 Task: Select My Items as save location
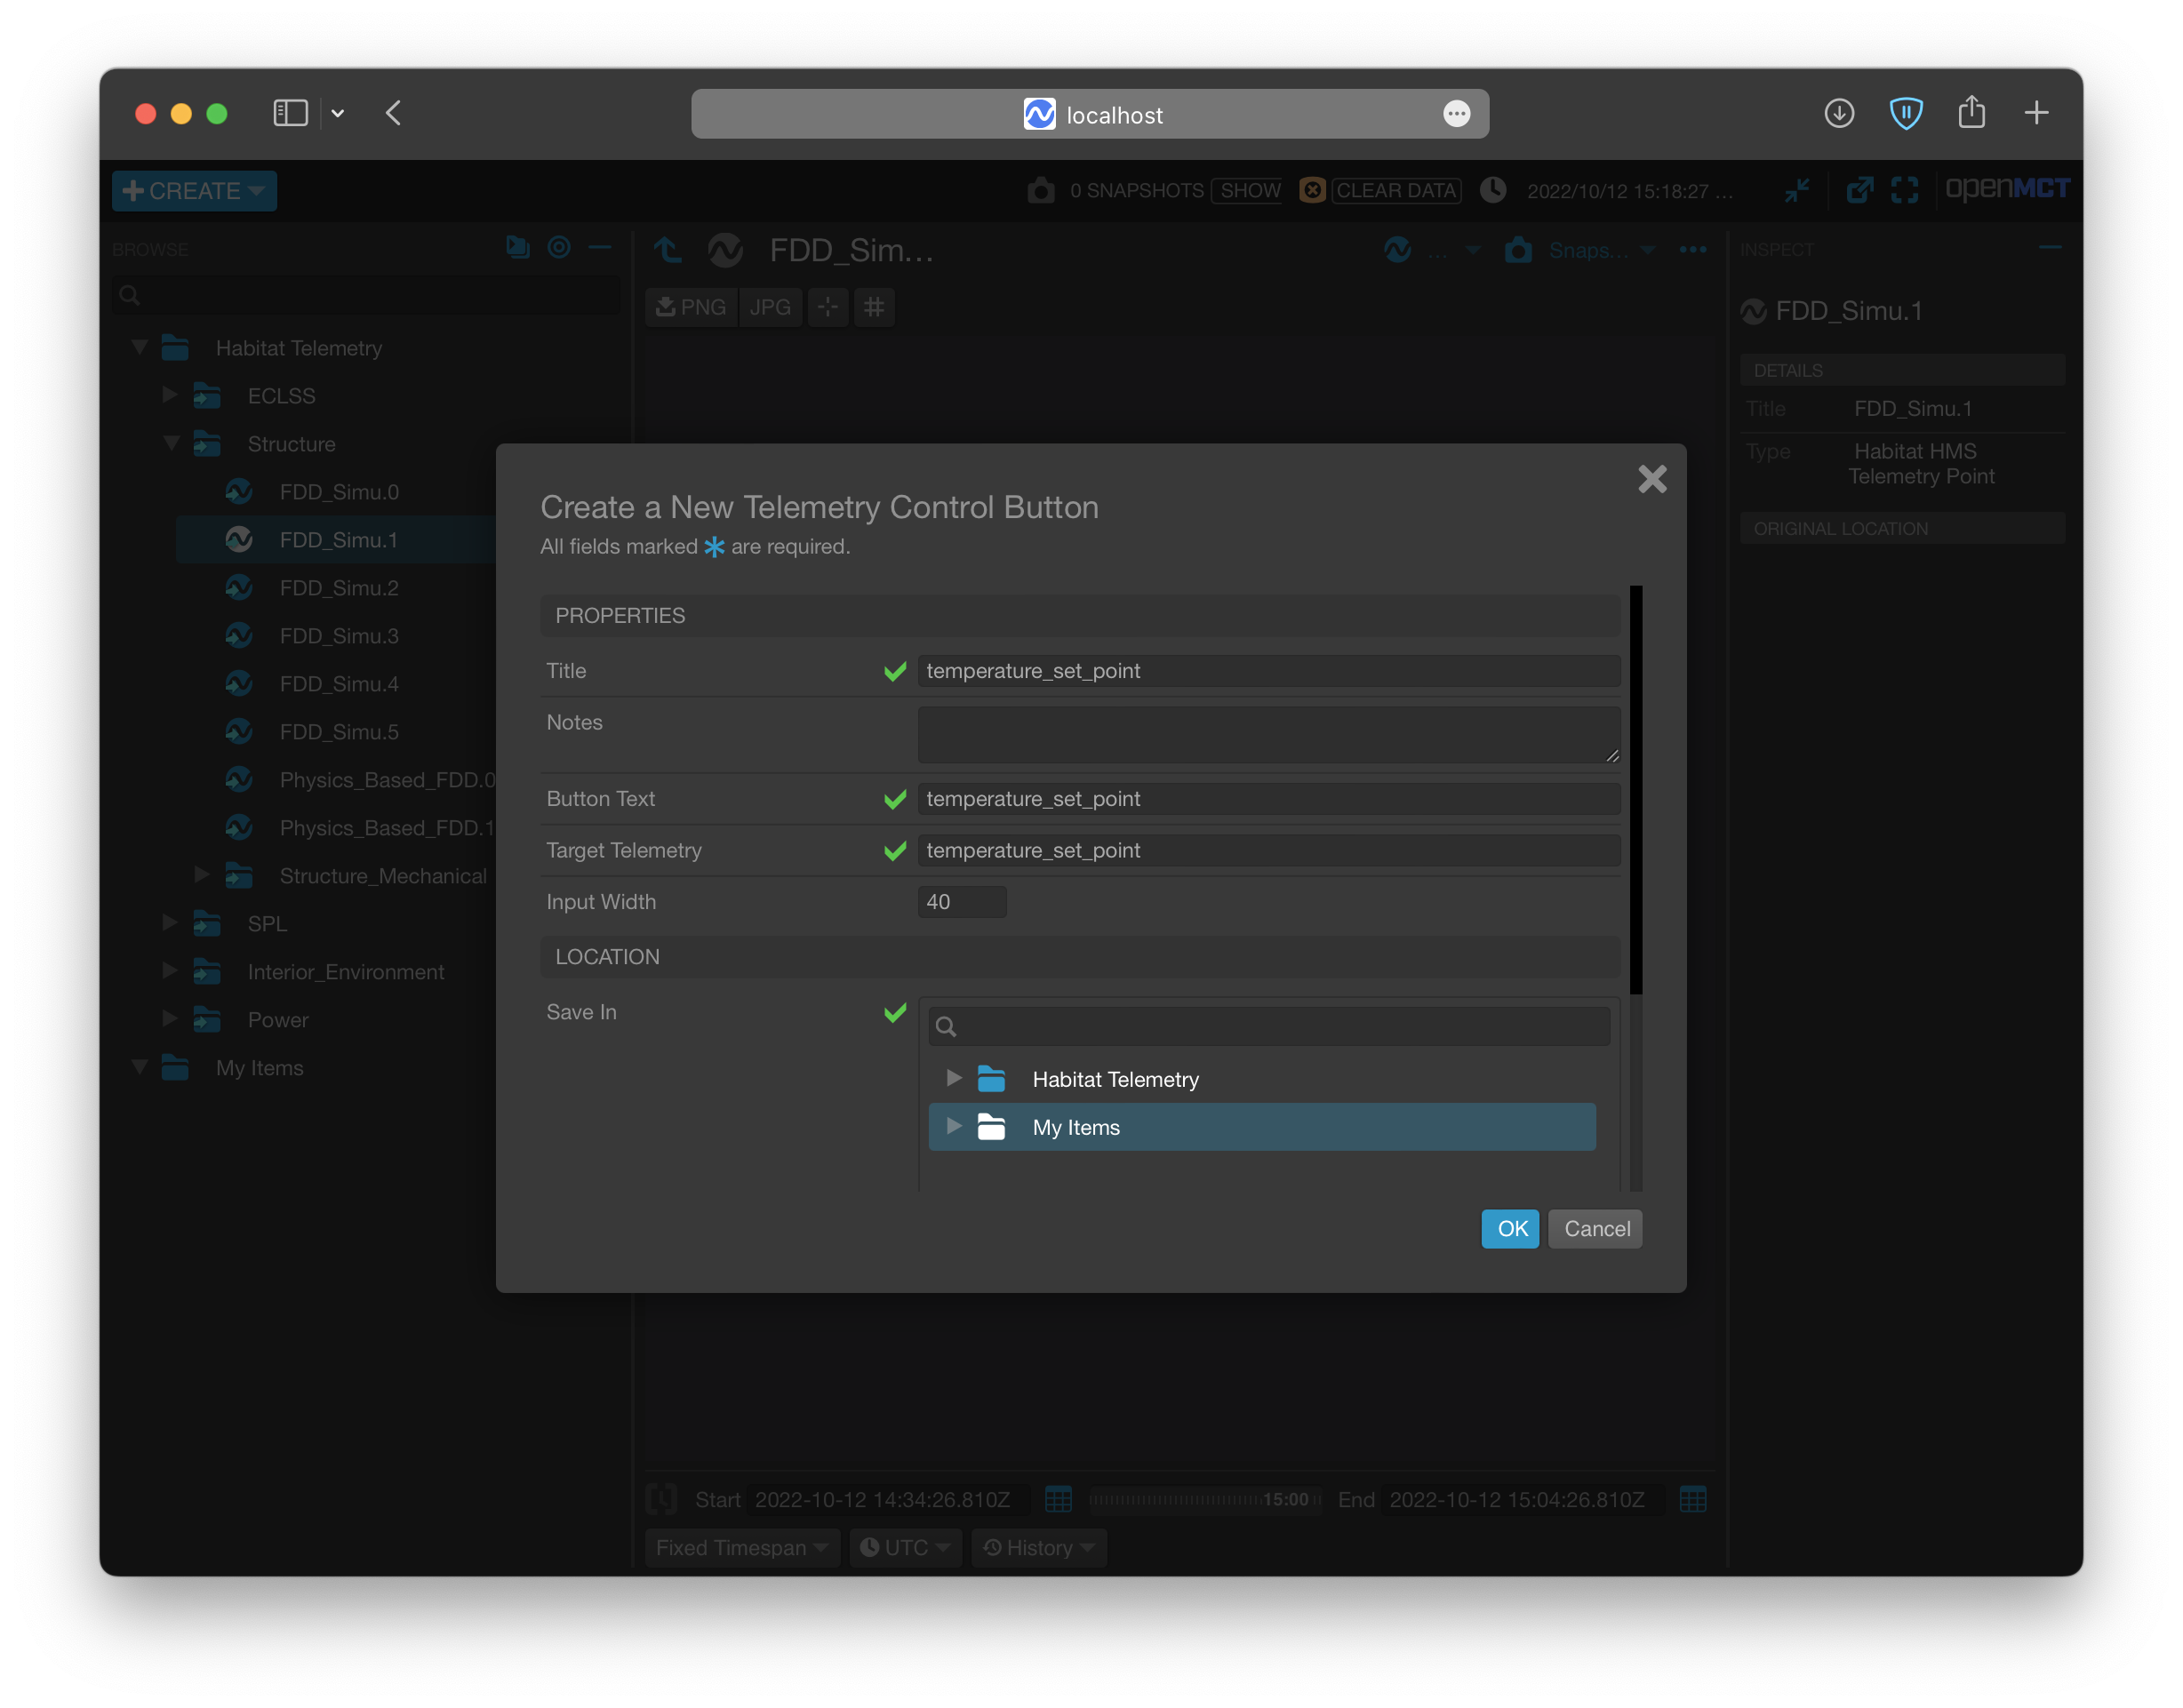1076,1127
